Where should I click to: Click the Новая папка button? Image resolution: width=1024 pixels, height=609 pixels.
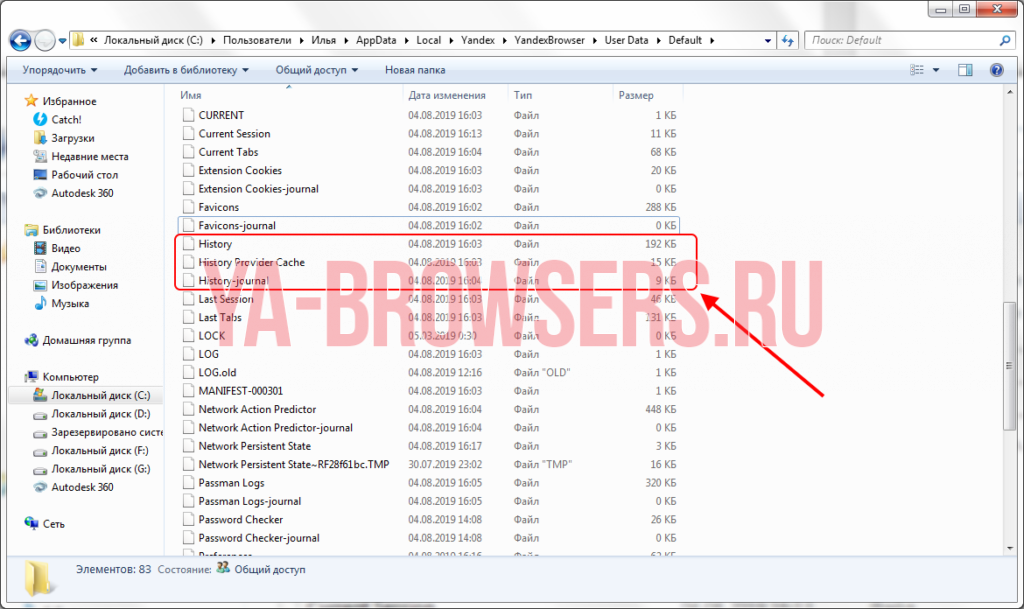tap(415, 70)
